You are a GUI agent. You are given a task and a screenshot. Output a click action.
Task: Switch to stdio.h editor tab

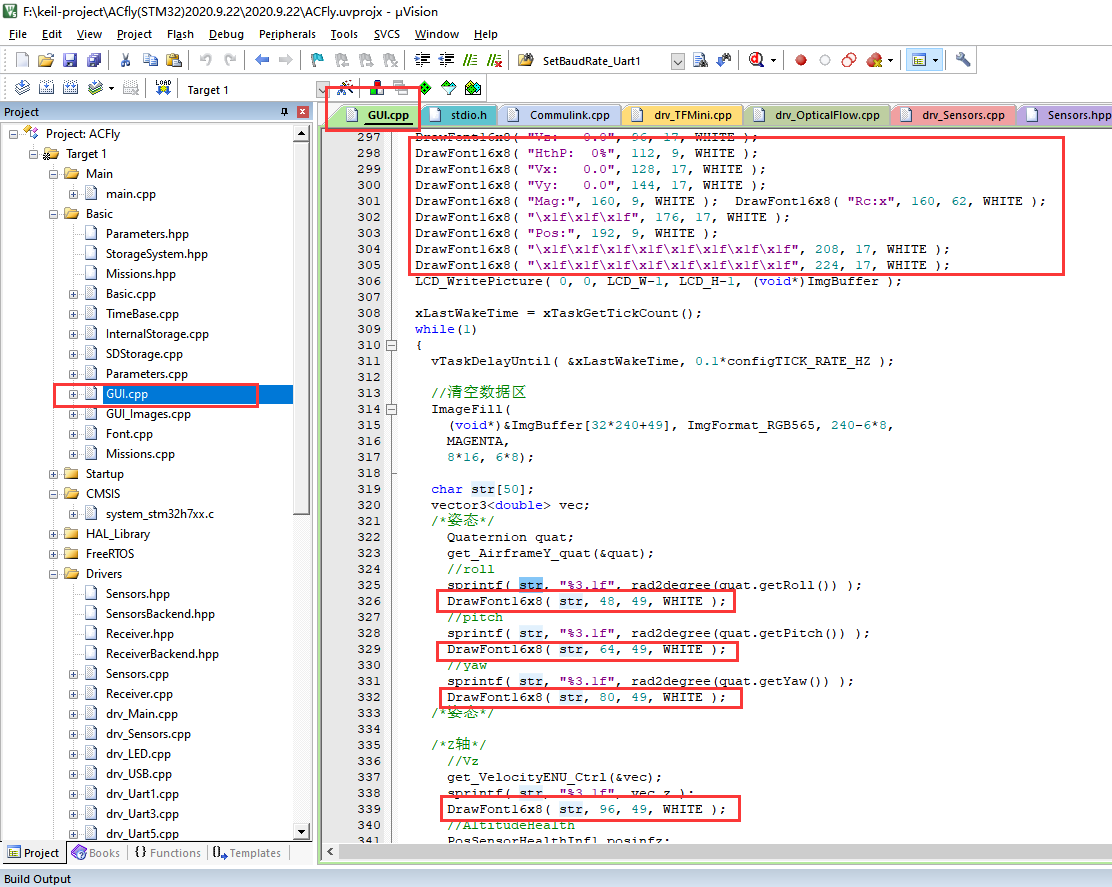pyautogui.click(x=460, y=115)
